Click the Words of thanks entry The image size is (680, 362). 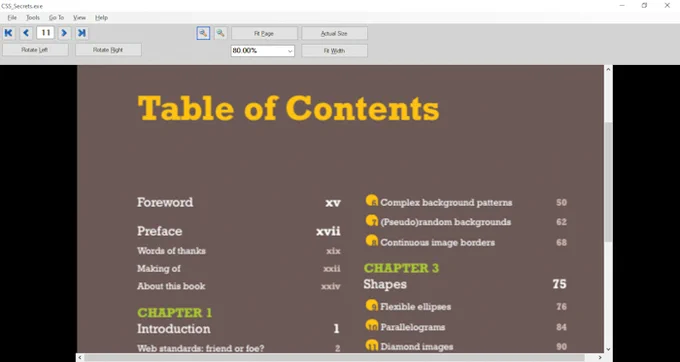click(171, 251)
